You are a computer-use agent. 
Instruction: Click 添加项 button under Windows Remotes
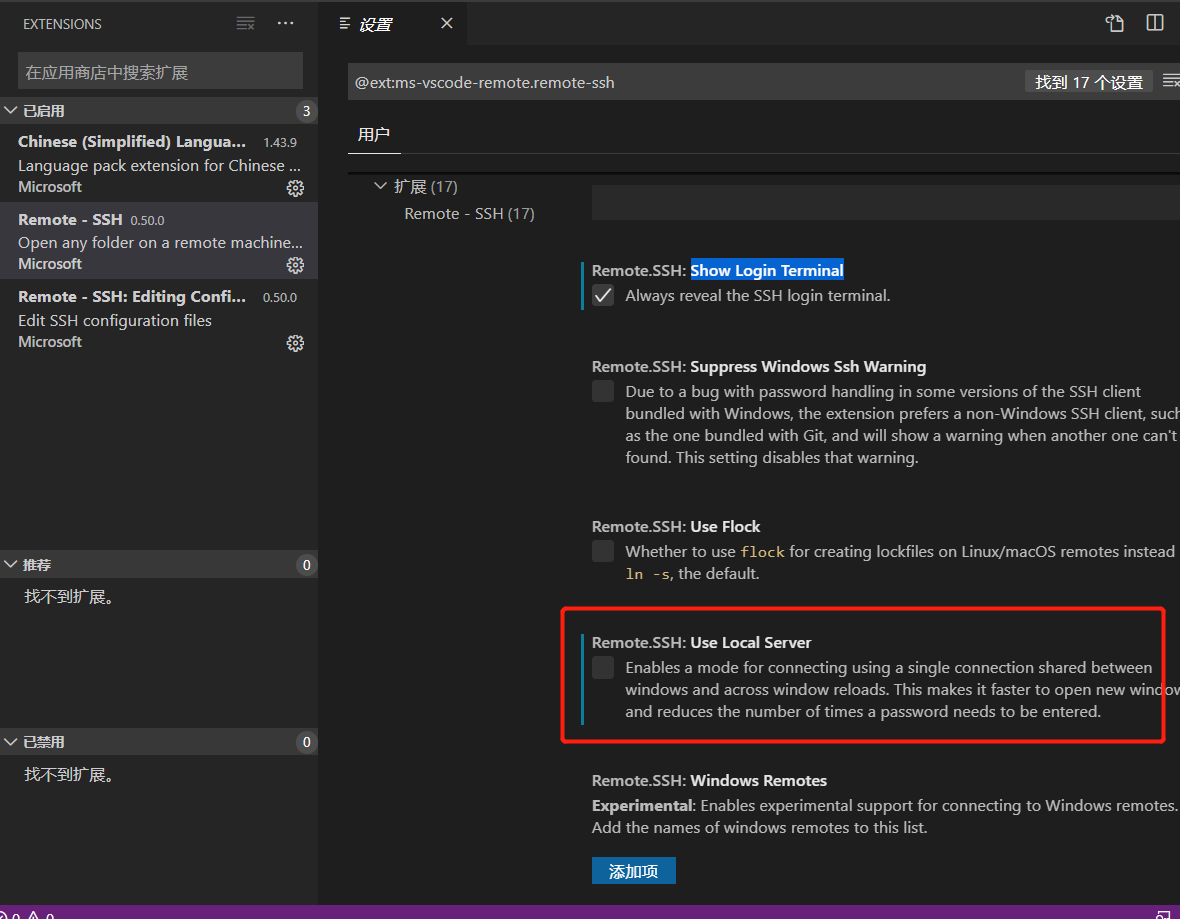[634, 871]
